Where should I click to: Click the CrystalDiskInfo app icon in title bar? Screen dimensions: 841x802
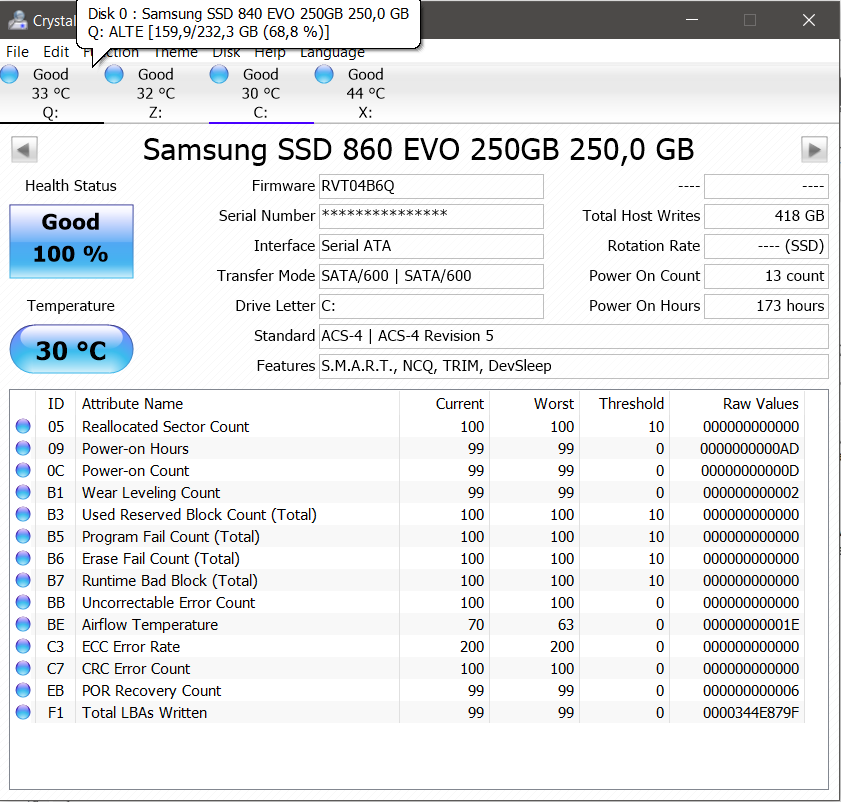(18, 20)
